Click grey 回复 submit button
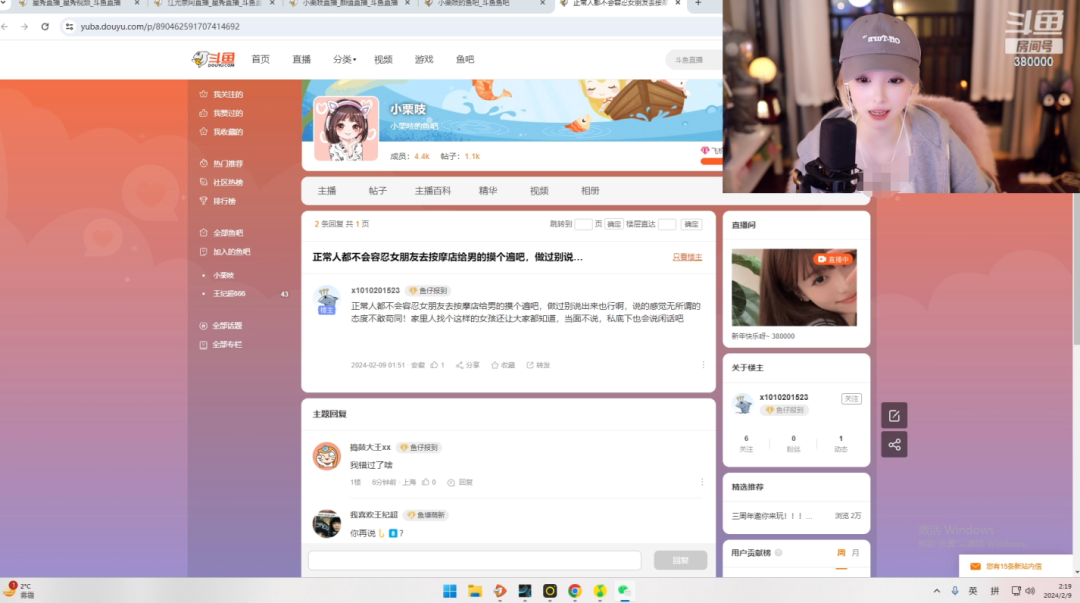Viewport: 1080px width, 603px height. [x=681, y=560]
